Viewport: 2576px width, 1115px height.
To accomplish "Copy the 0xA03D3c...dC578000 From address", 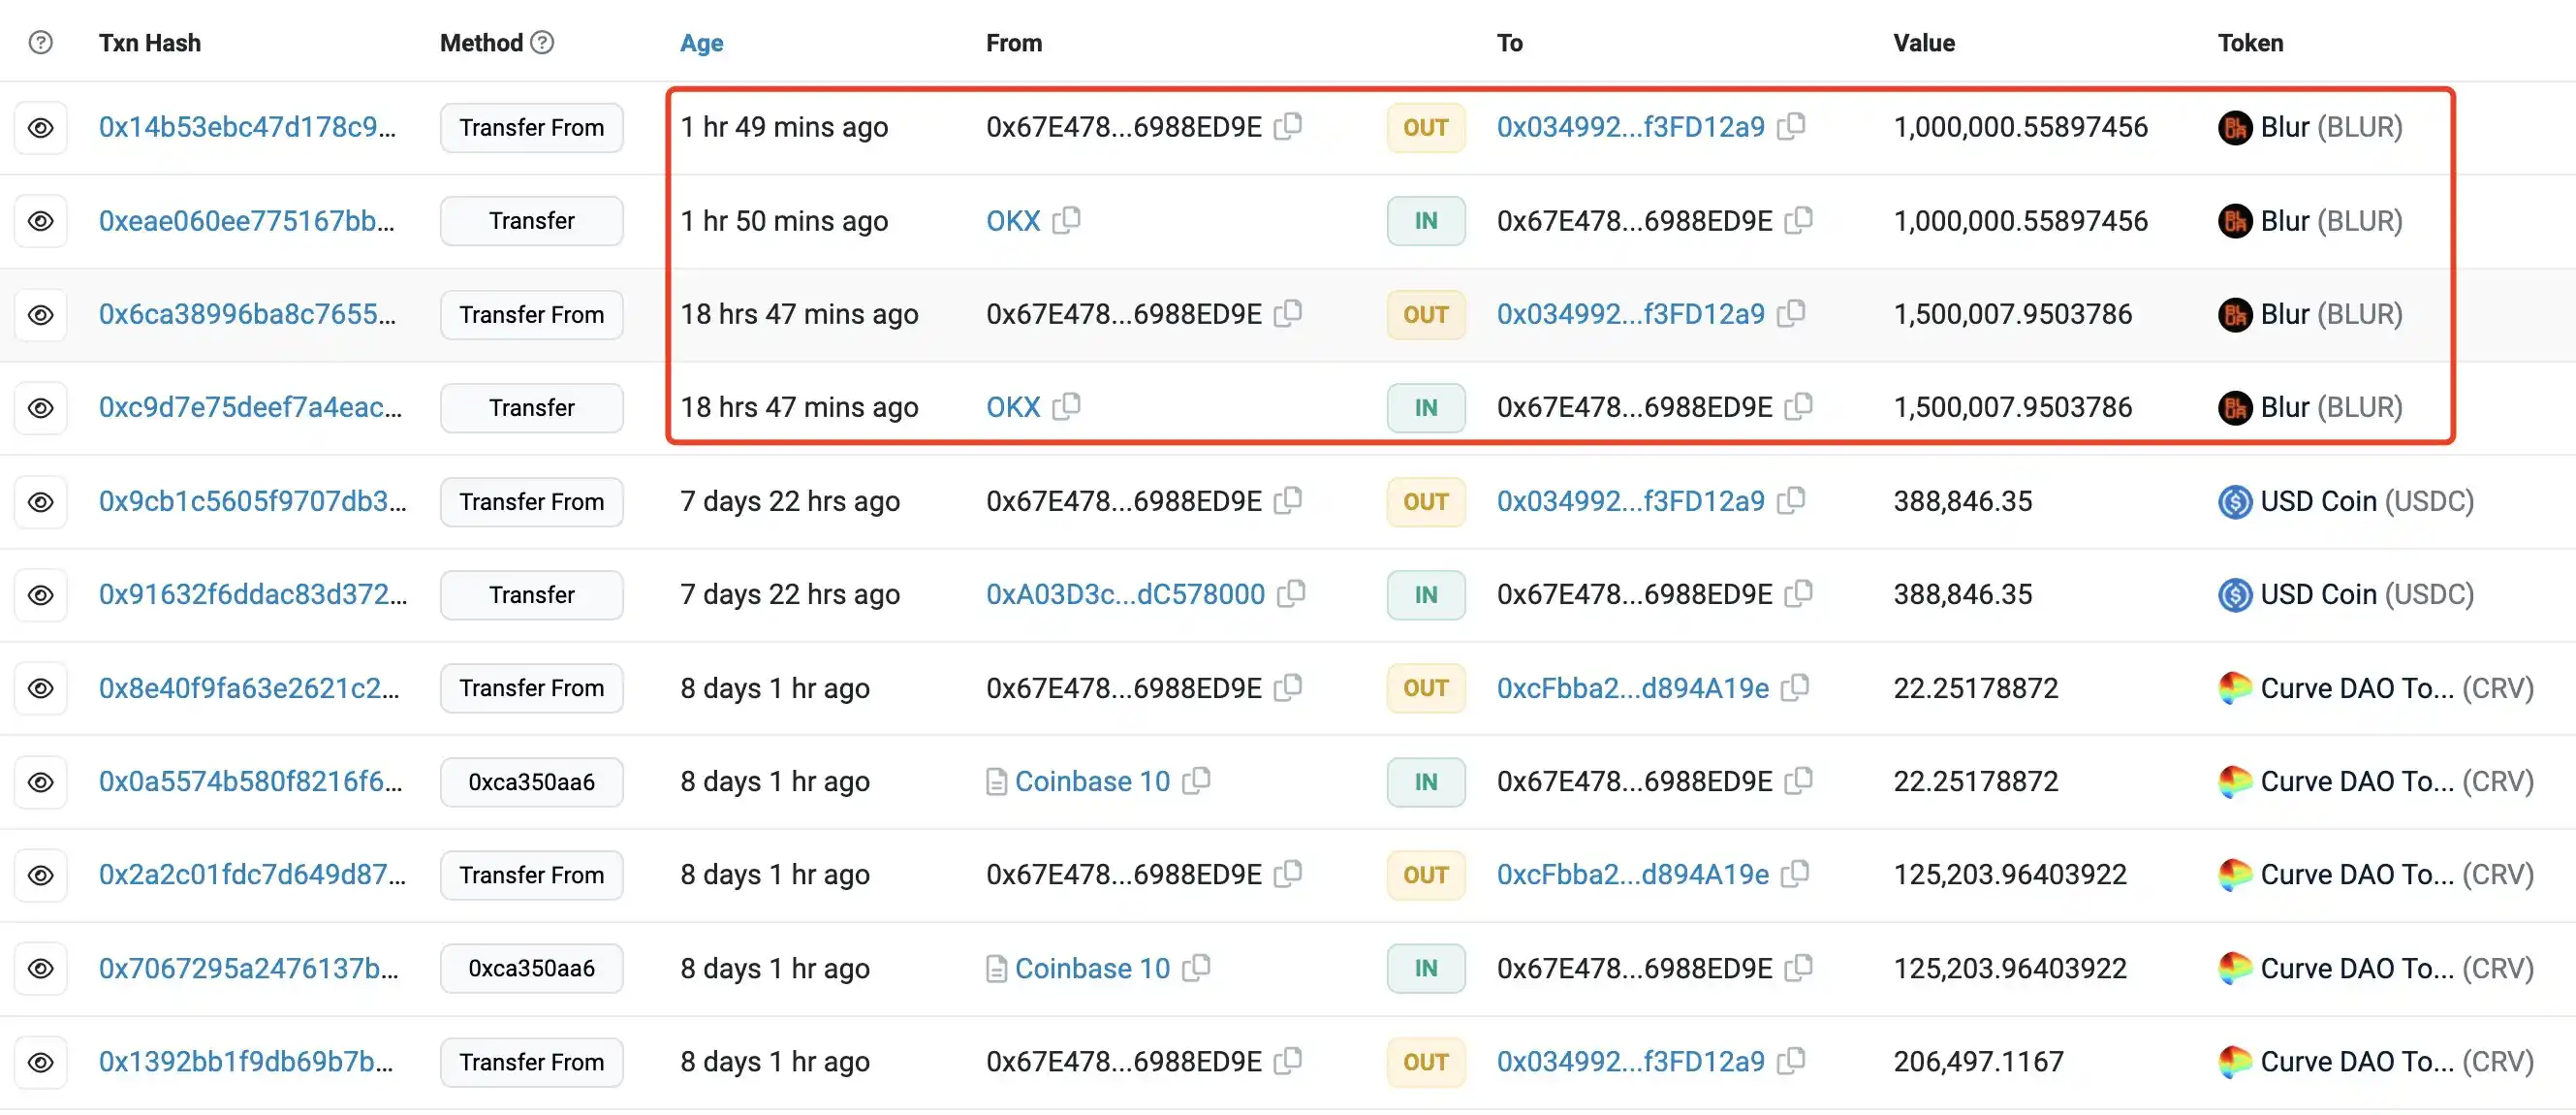I will click(1291, 593).
